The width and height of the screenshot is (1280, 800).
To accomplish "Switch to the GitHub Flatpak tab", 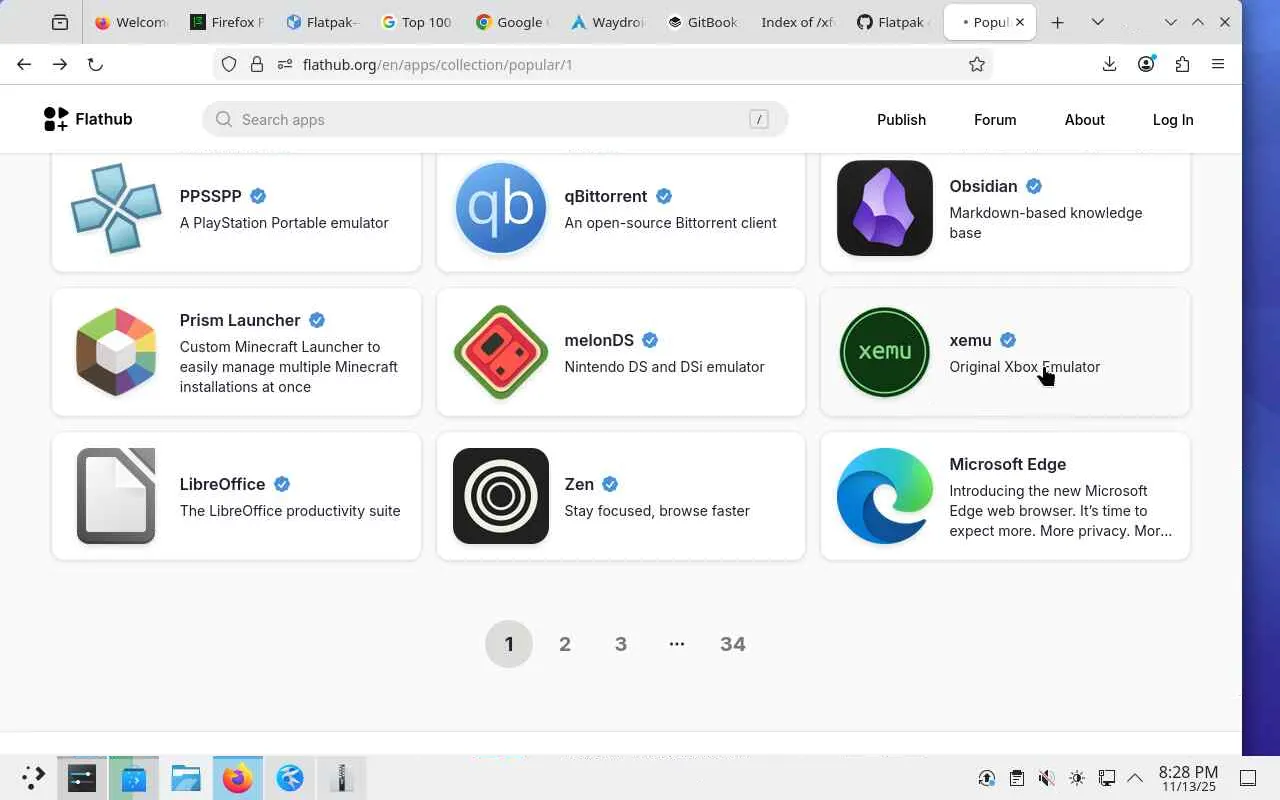I will point(893,22).
